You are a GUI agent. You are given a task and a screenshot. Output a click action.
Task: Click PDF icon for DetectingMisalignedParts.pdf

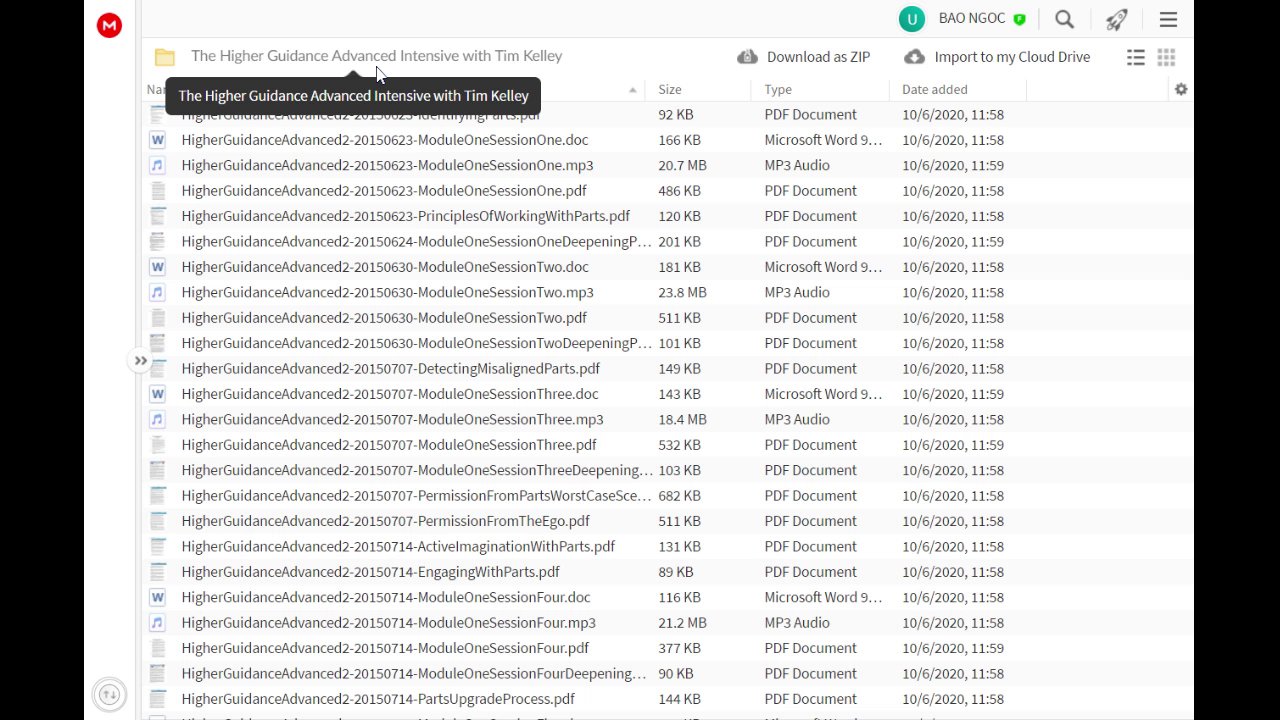tap(157, 369)
